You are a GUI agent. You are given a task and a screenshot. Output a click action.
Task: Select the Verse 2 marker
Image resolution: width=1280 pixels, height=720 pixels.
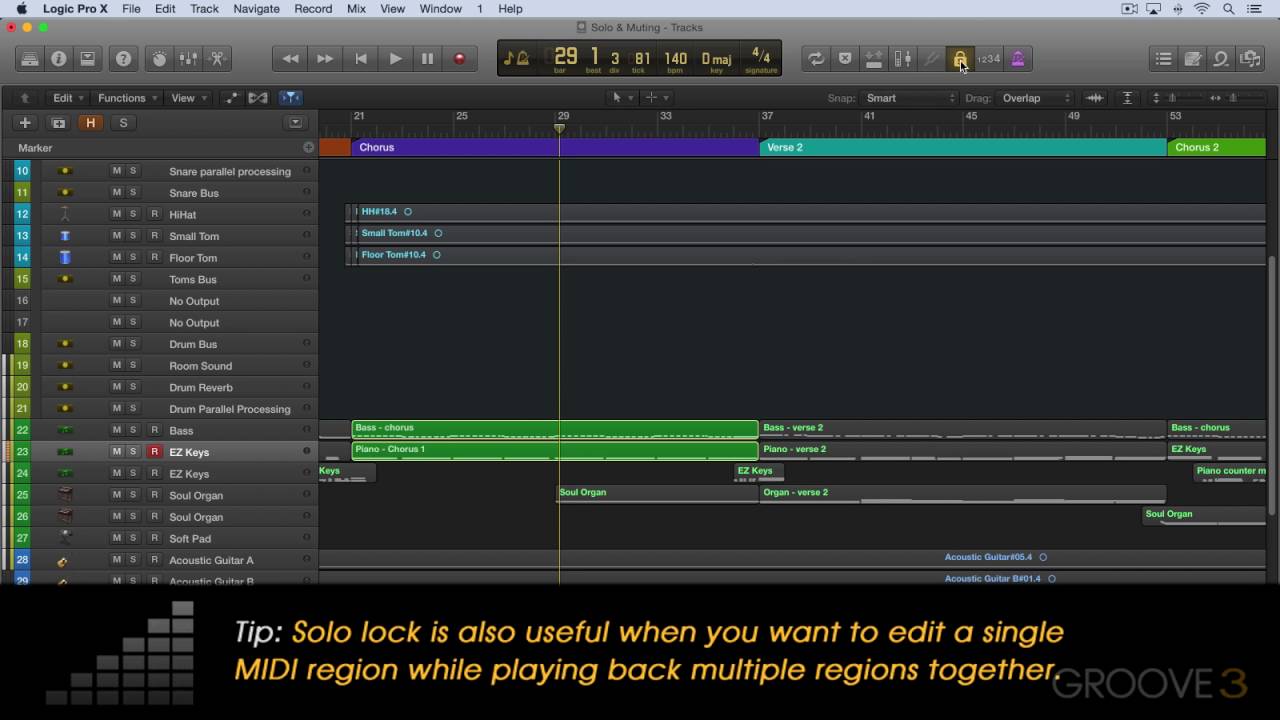962,147
